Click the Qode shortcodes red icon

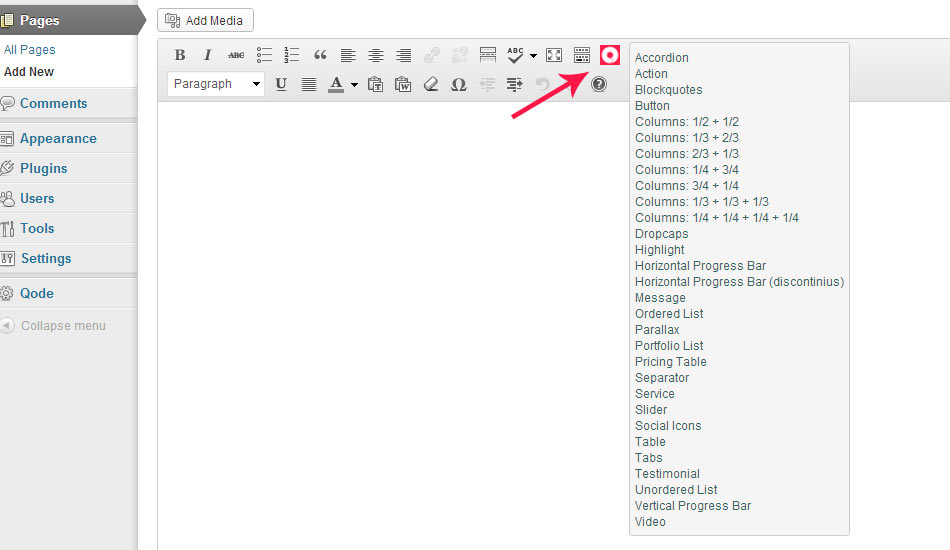pyautogui.click(x=610, y=55)
